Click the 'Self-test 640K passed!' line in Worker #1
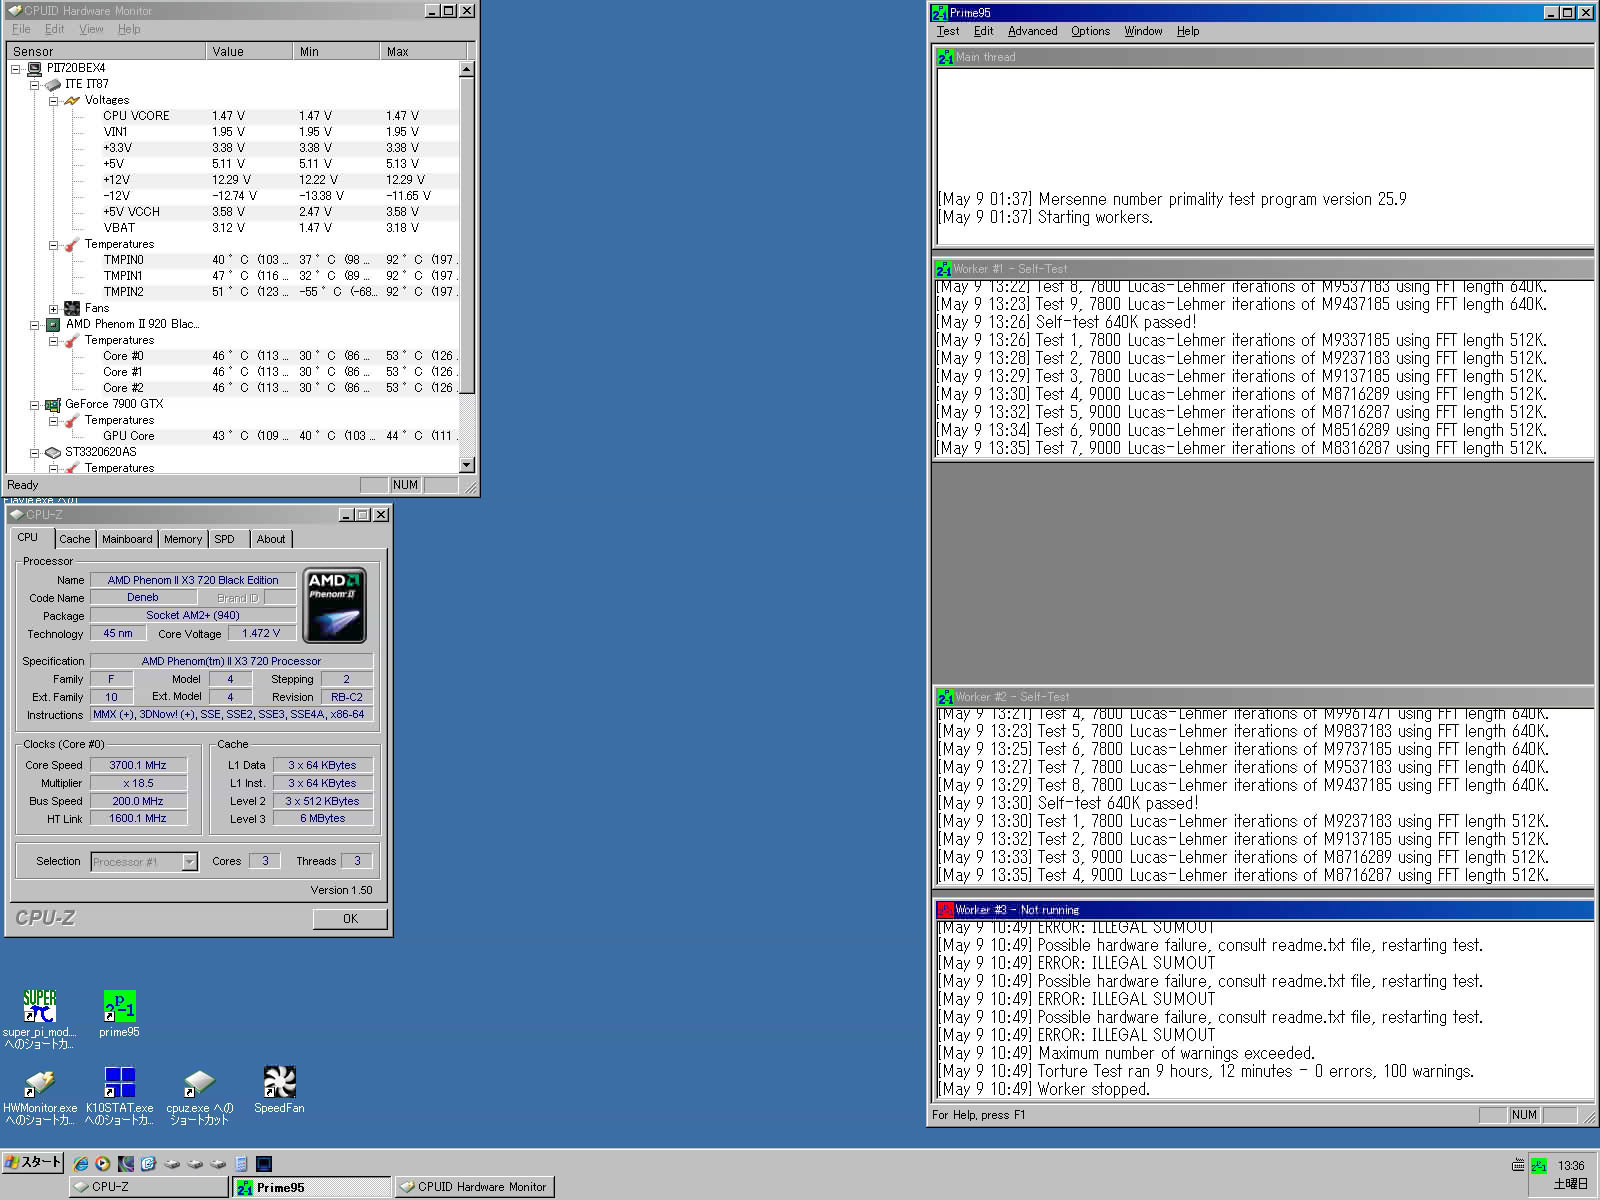1600x1200 pixels. tap(1067, 322)
